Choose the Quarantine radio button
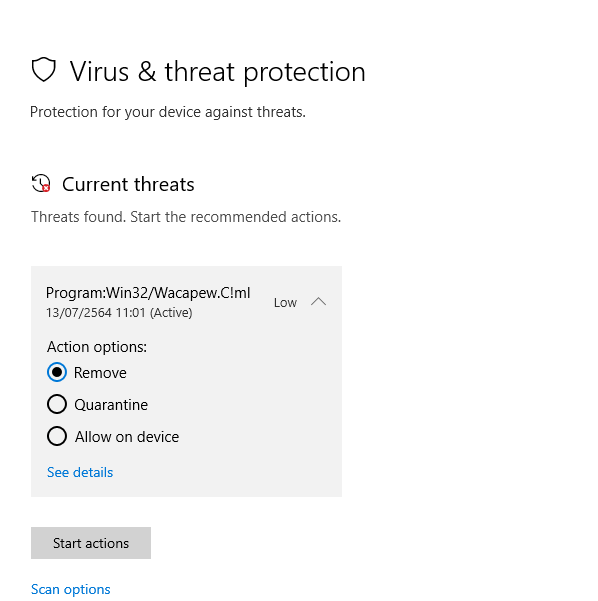The width and height of the screenshot is (598, 601). [x=57, y=404]
